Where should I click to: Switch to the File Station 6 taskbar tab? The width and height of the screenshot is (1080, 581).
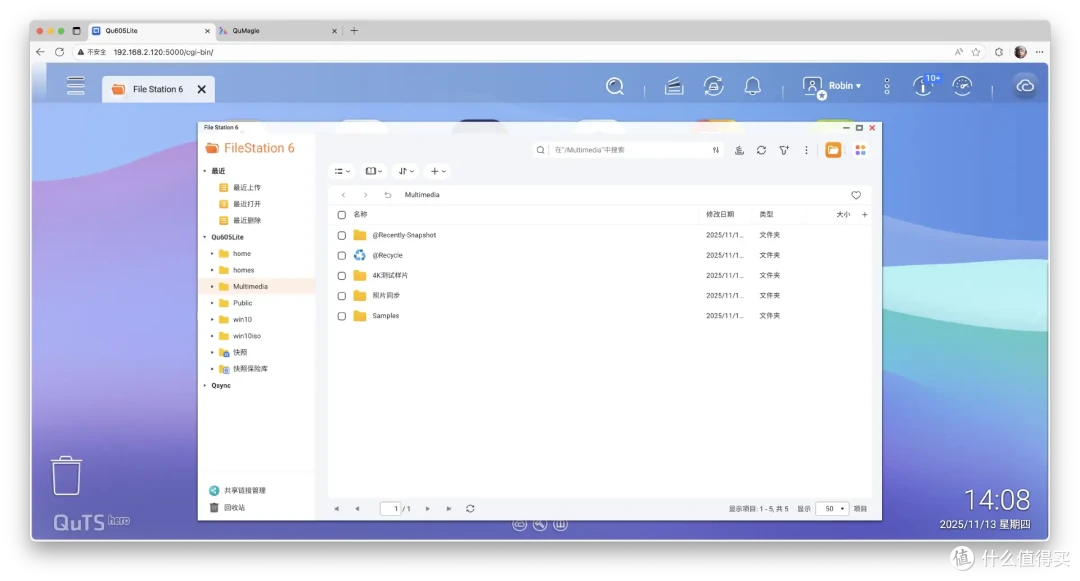point(158,89)
